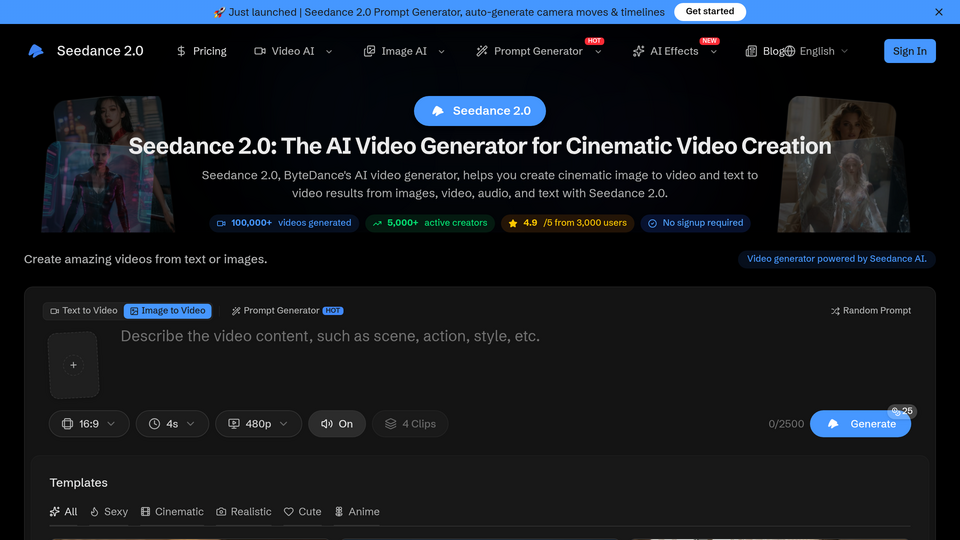
Task: Open the Blog link
Action: 765,51
